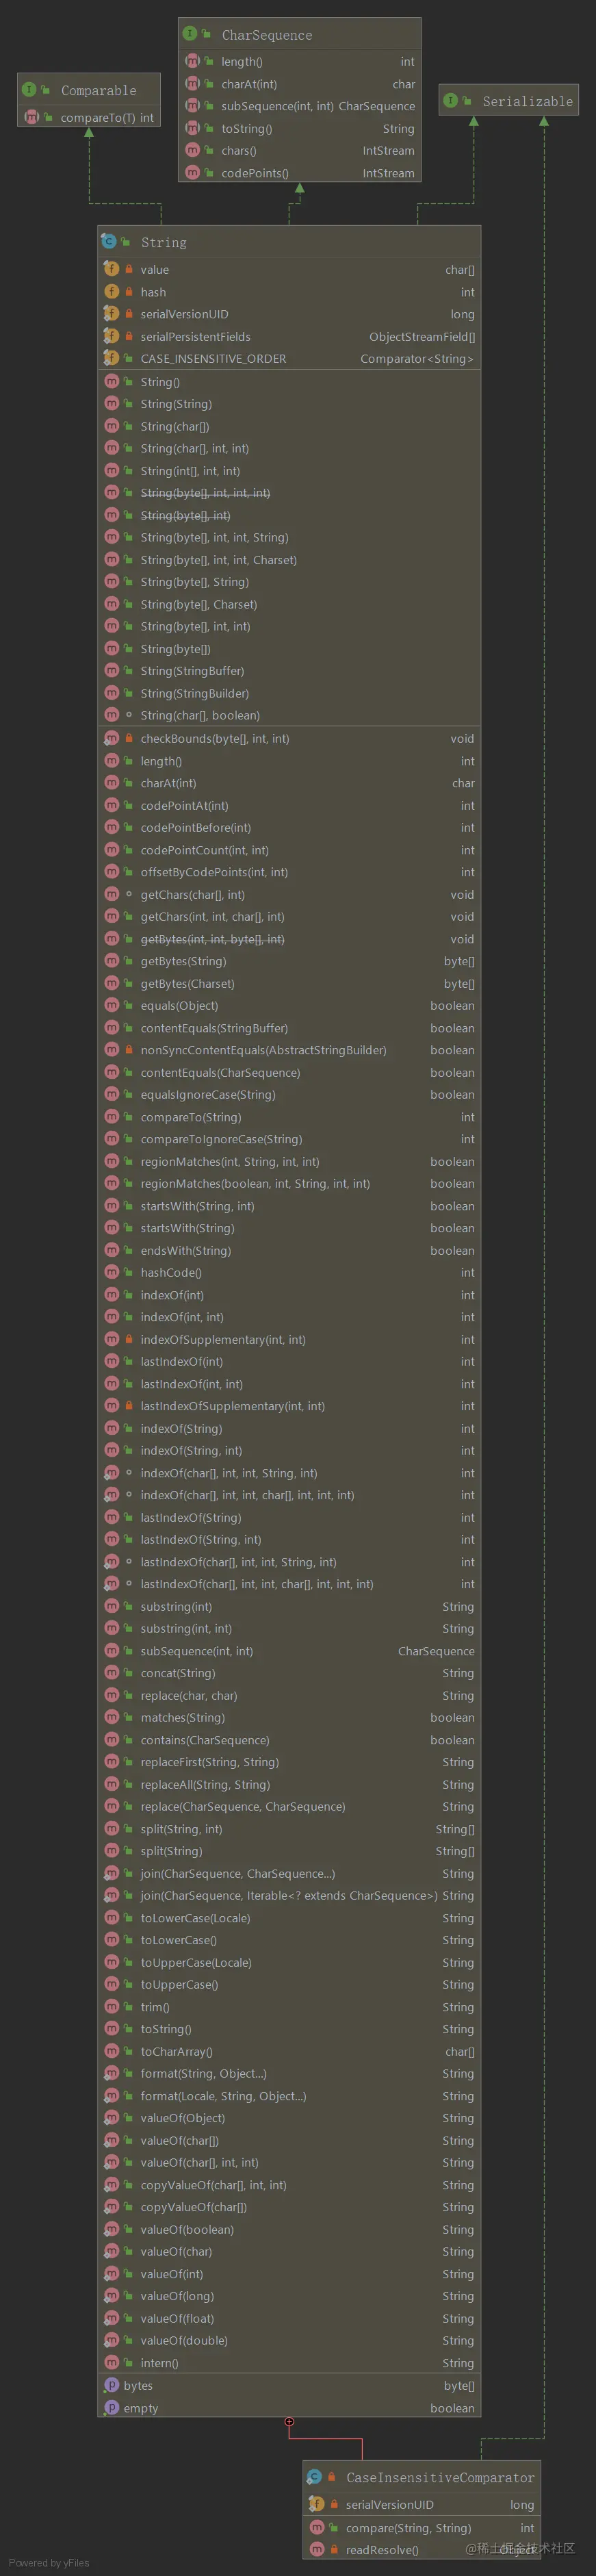Click the method icon beside readResolve()
The height and width of the screenshot is (2576, 596).
(317, 2549)
